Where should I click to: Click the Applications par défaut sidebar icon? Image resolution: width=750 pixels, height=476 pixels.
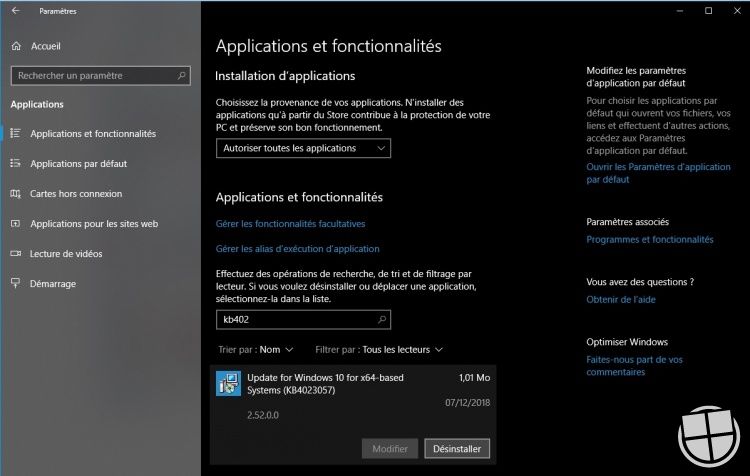(x=16, y=163)
